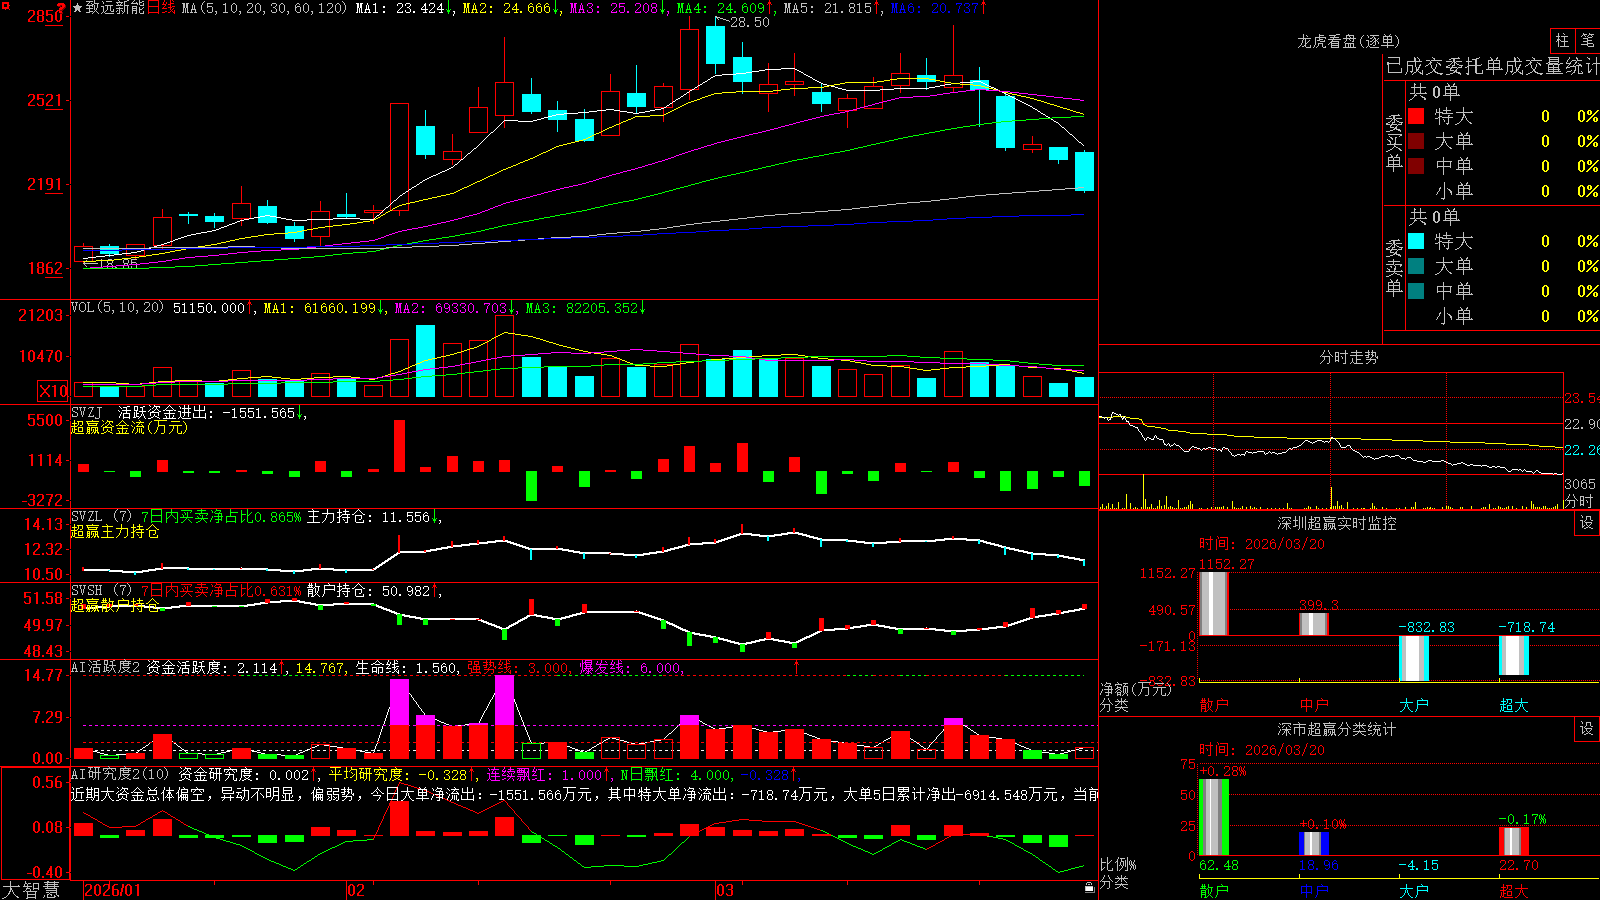Click 超赢主力持仓 label

115,531
